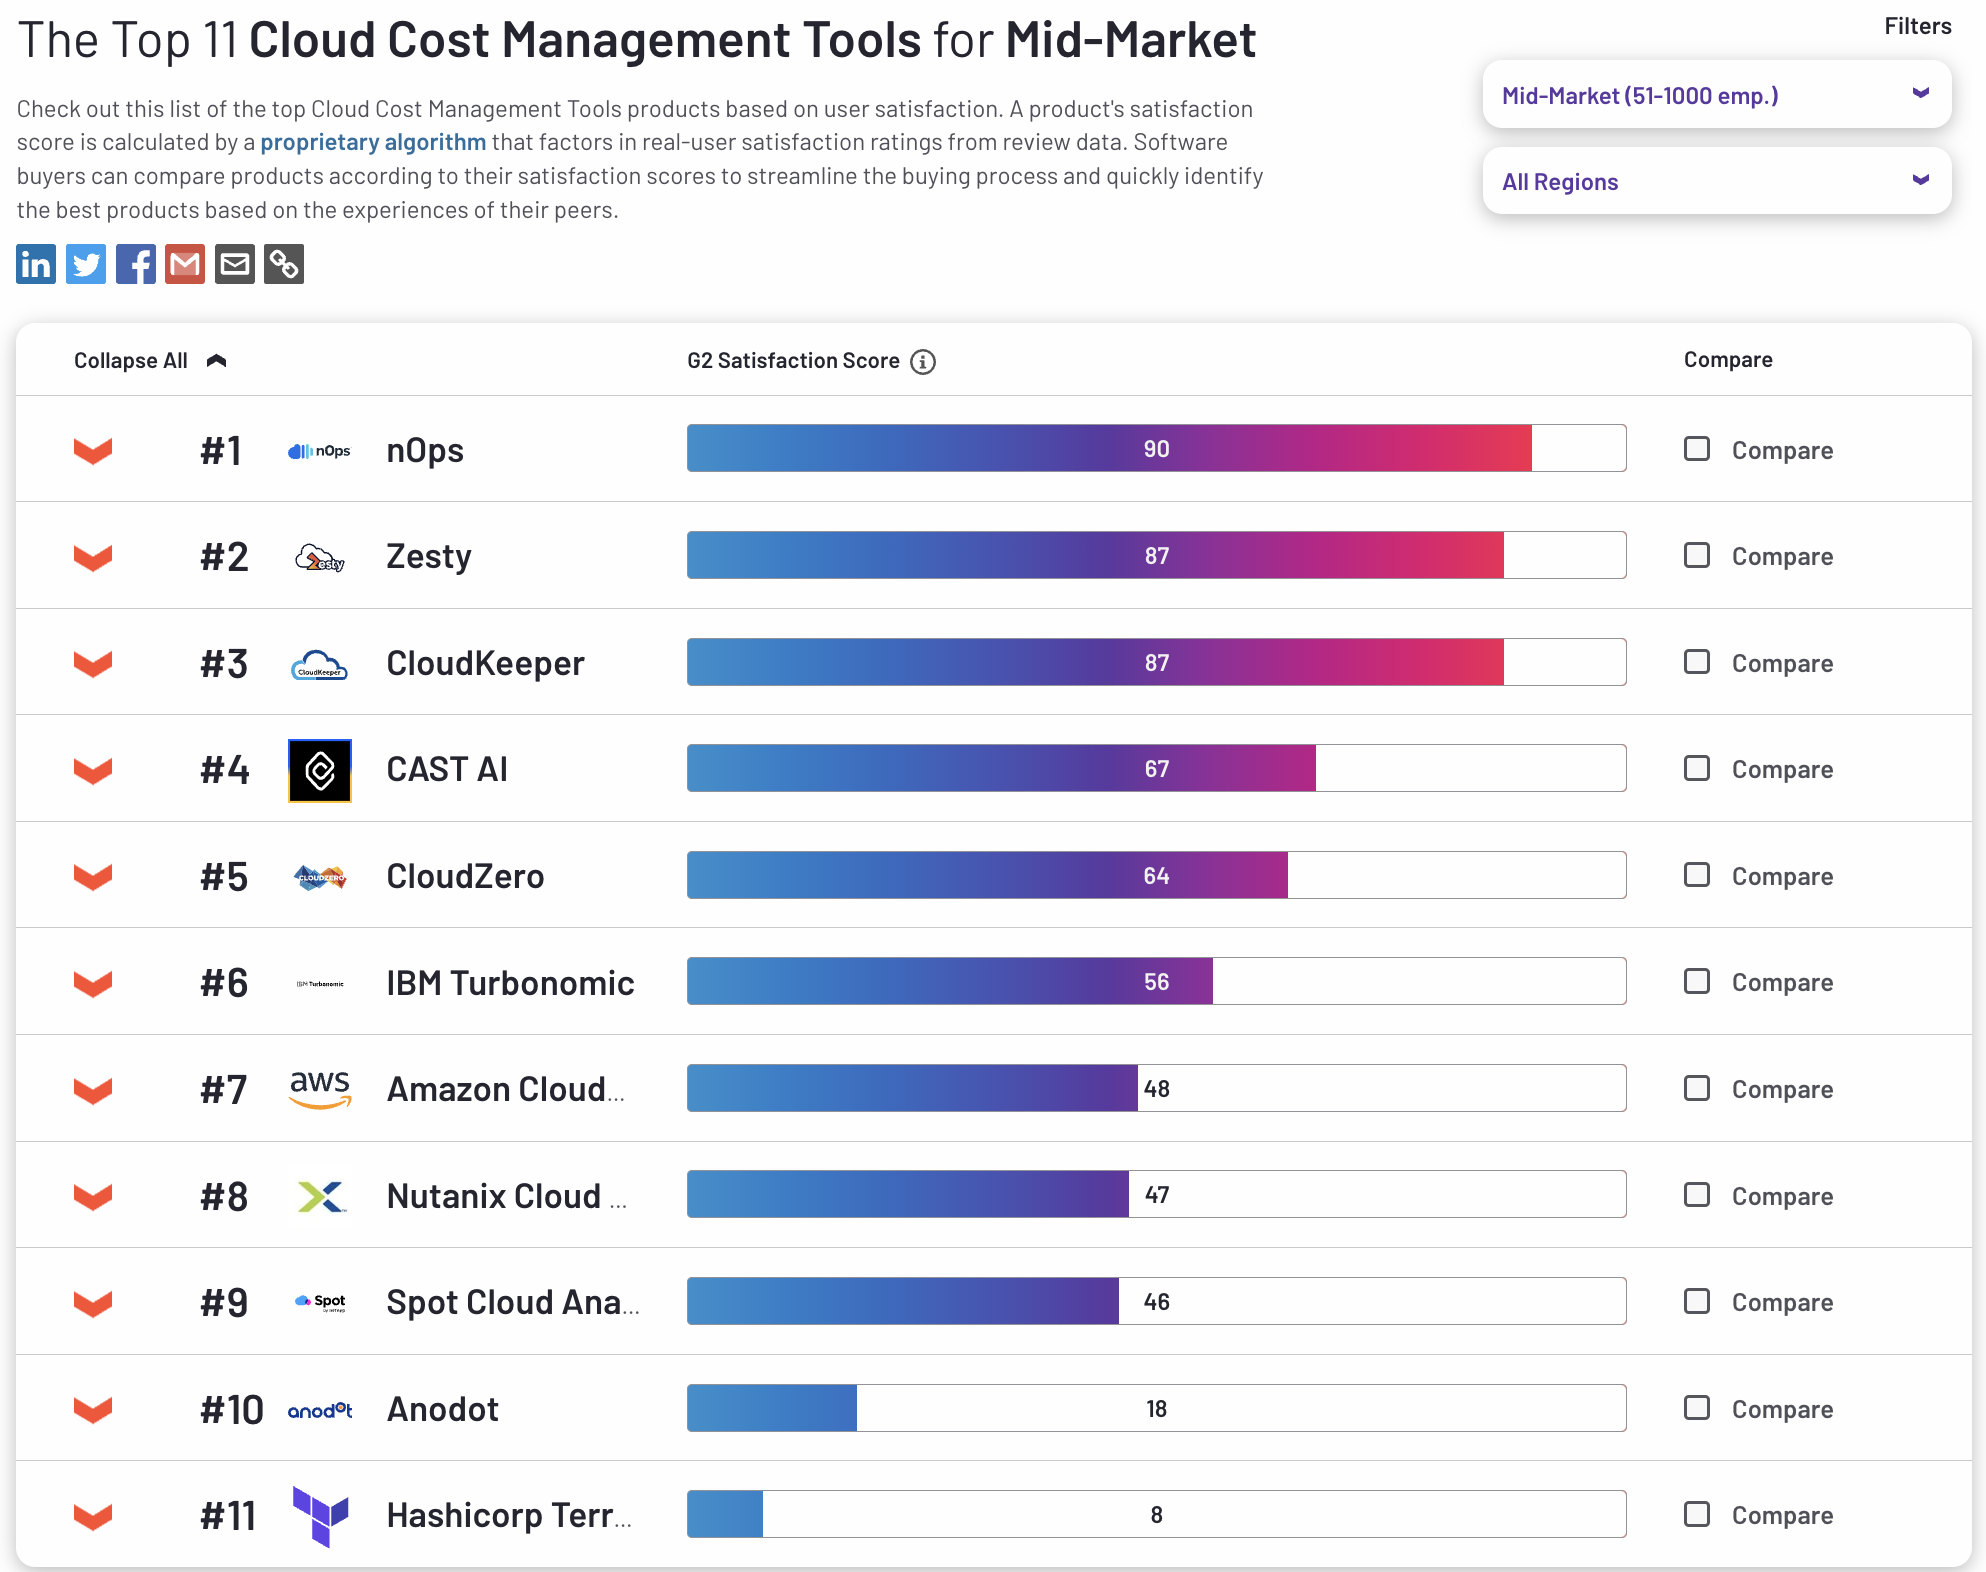Open the proprietary algorithm link
1986x1572 pixels.
click(373, 142)
